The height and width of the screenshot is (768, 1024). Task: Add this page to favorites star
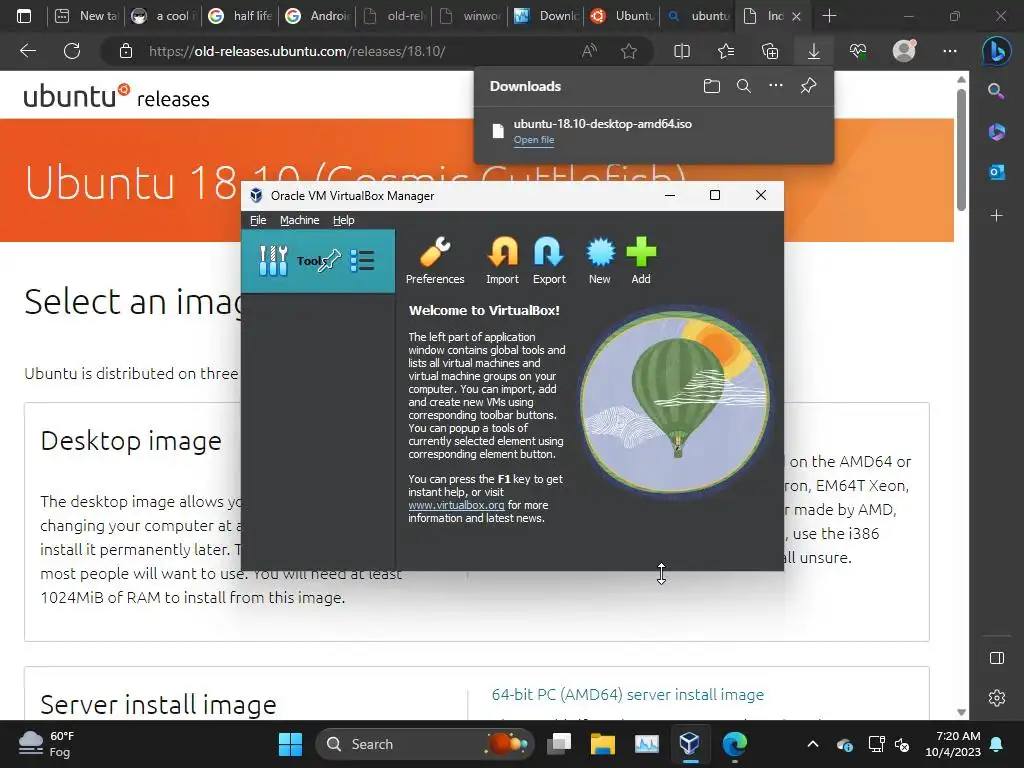point(629,51)
